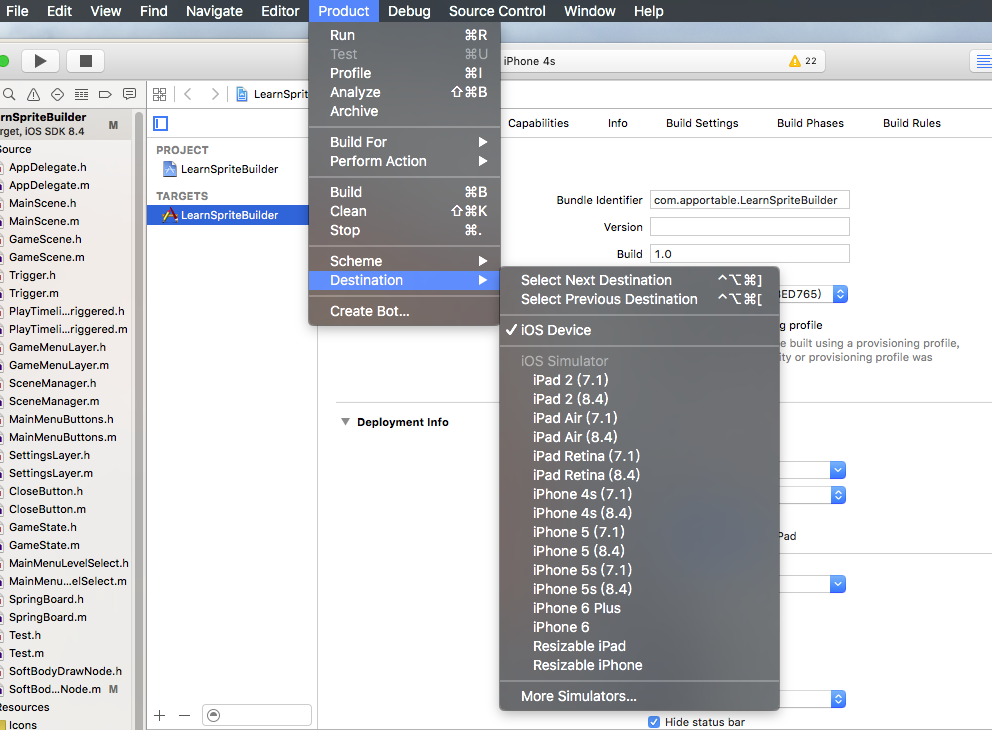The image size is (992, 730).
Task: Go forward with the right chevron
Action: click(215, 94)
